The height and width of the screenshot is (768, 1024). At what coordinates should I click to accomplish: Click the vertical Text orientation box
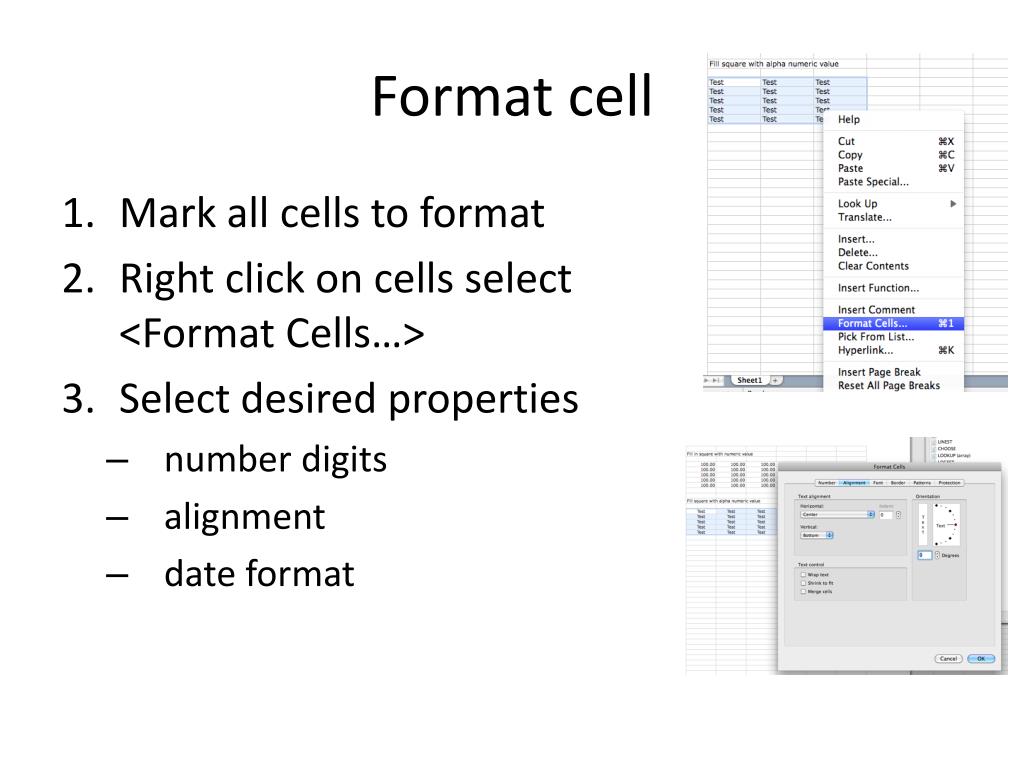pos(923,524)
